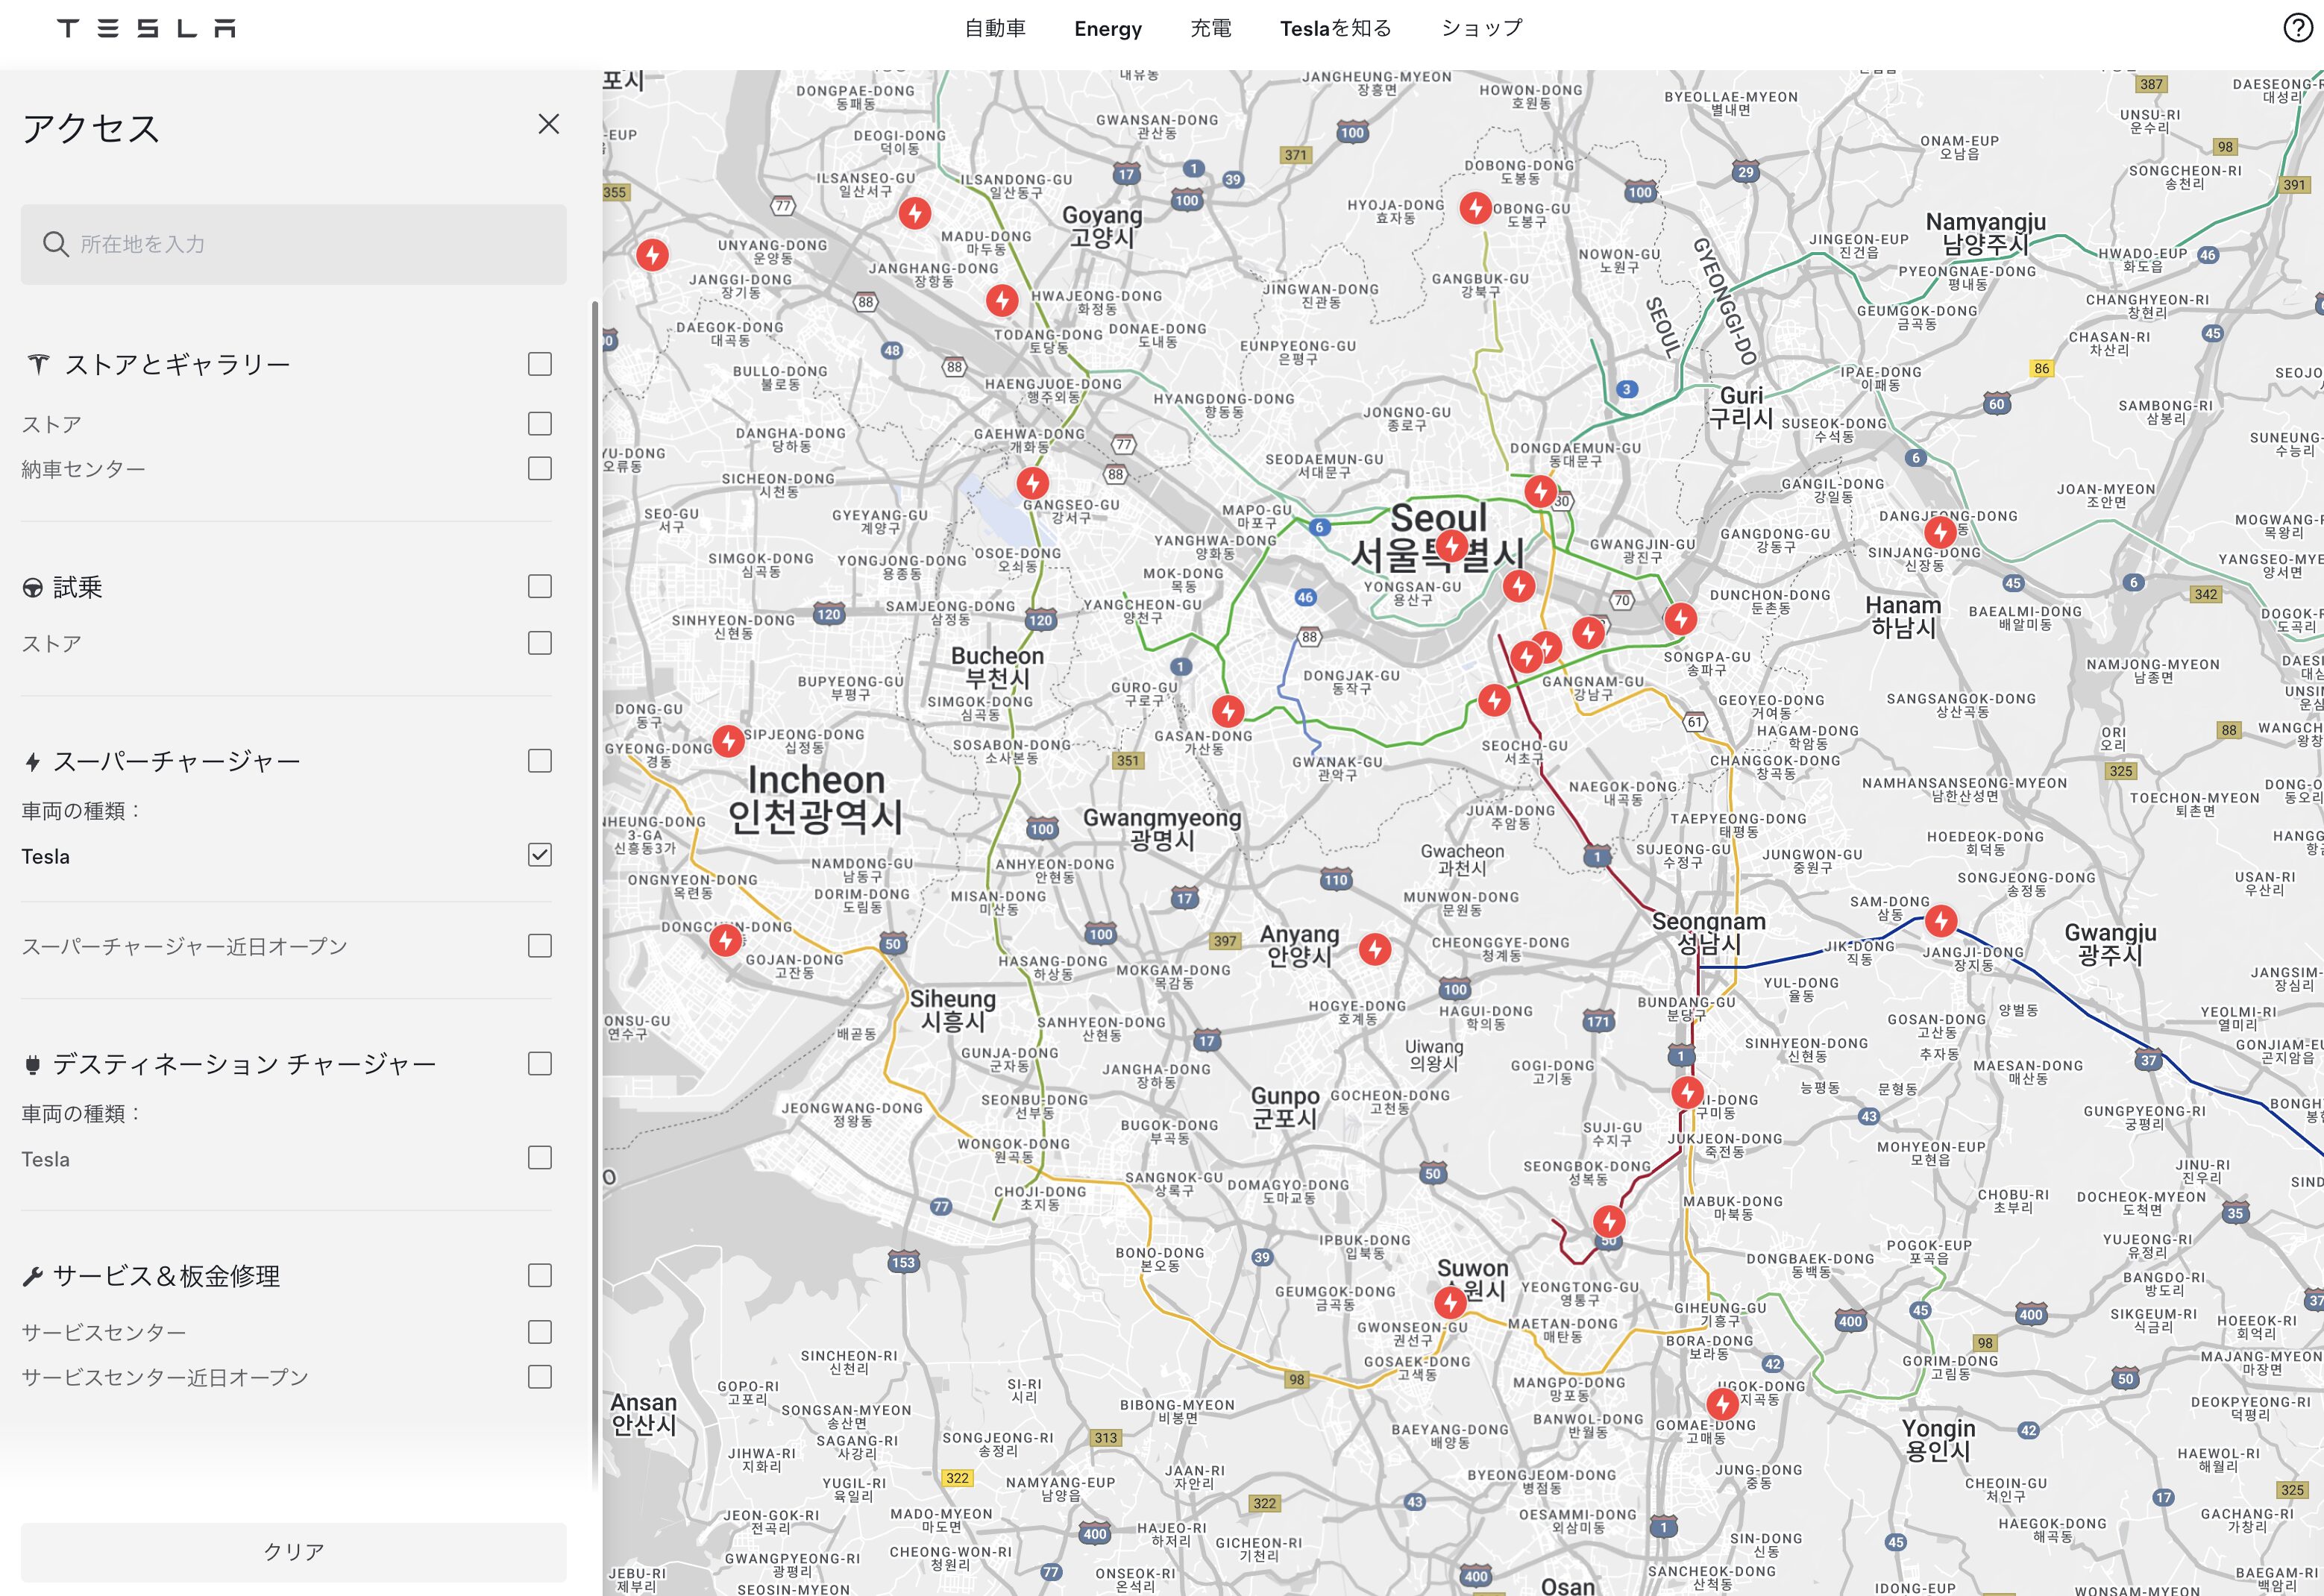Screen dimensions: 2324x1596
Task: Select Supercharger pin near Gyeong-dong in Incheon
Action: [728, 740]
